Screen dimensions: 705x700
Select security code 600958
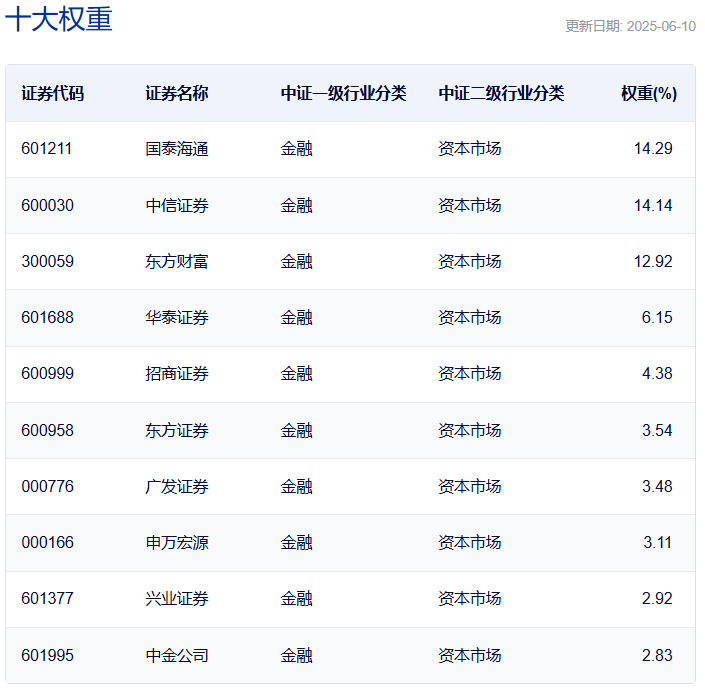coord(47,430)
